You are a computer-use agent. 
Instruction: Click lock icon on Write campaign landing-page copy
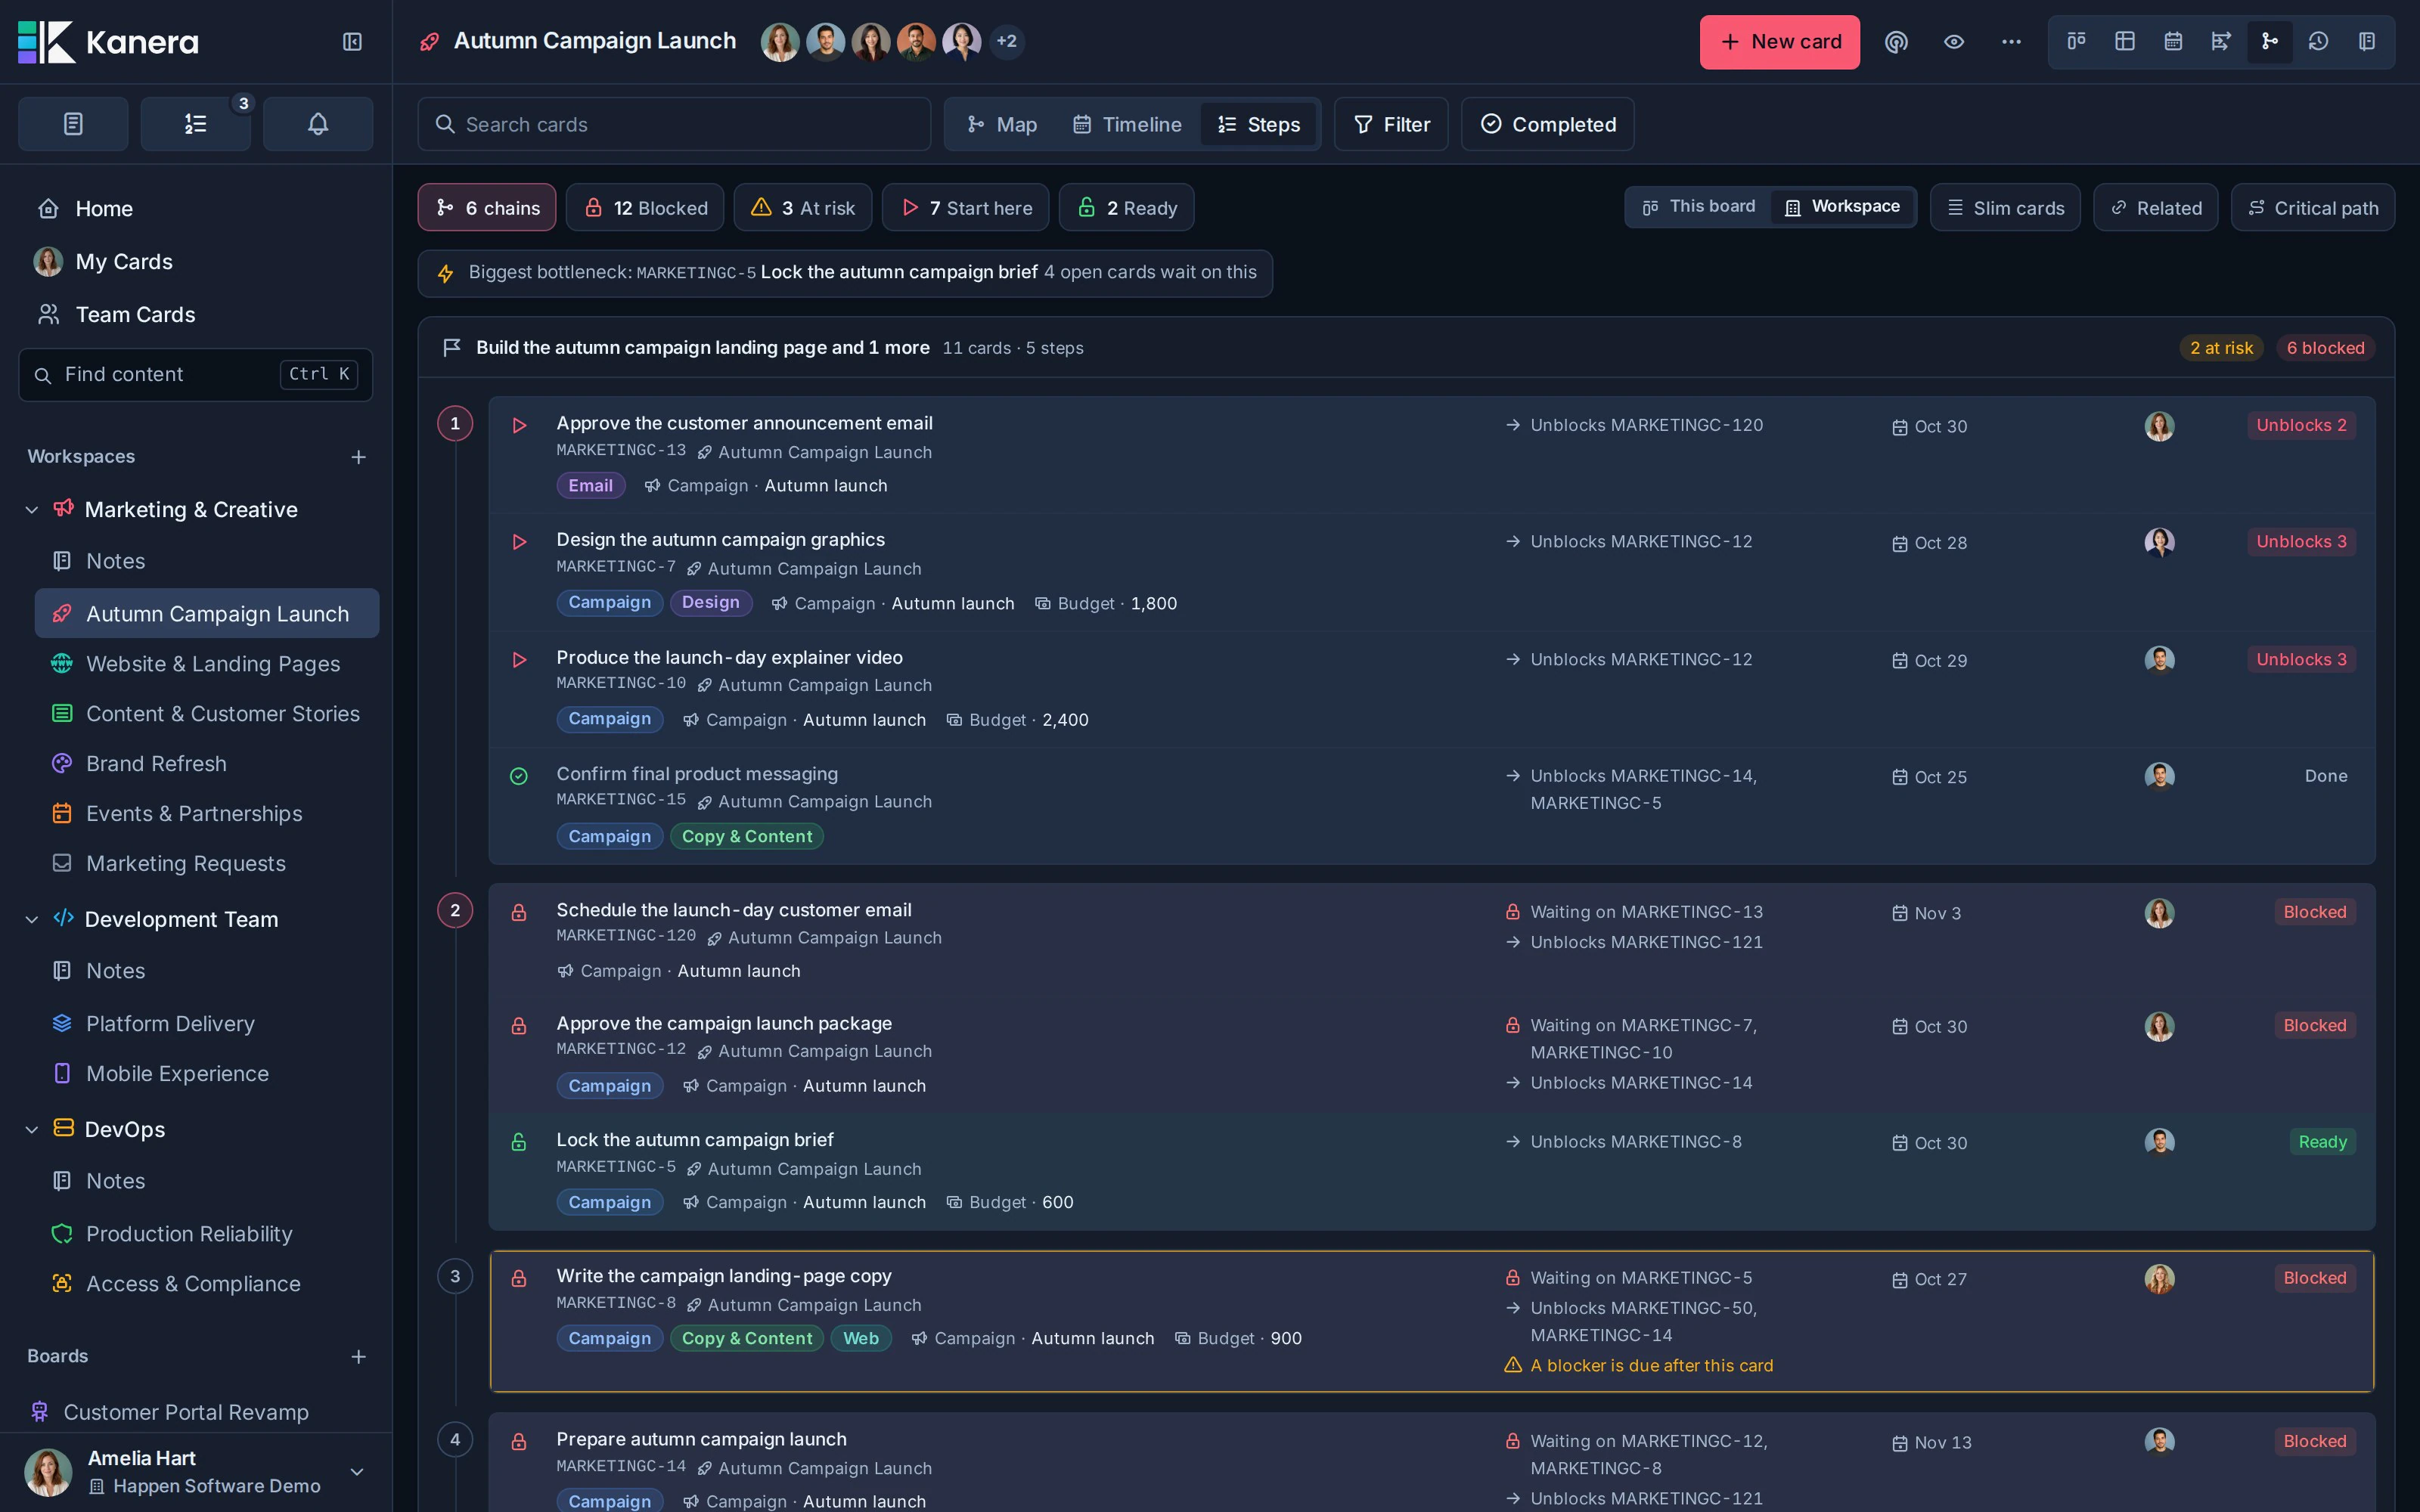click(x=519, y=1279)
